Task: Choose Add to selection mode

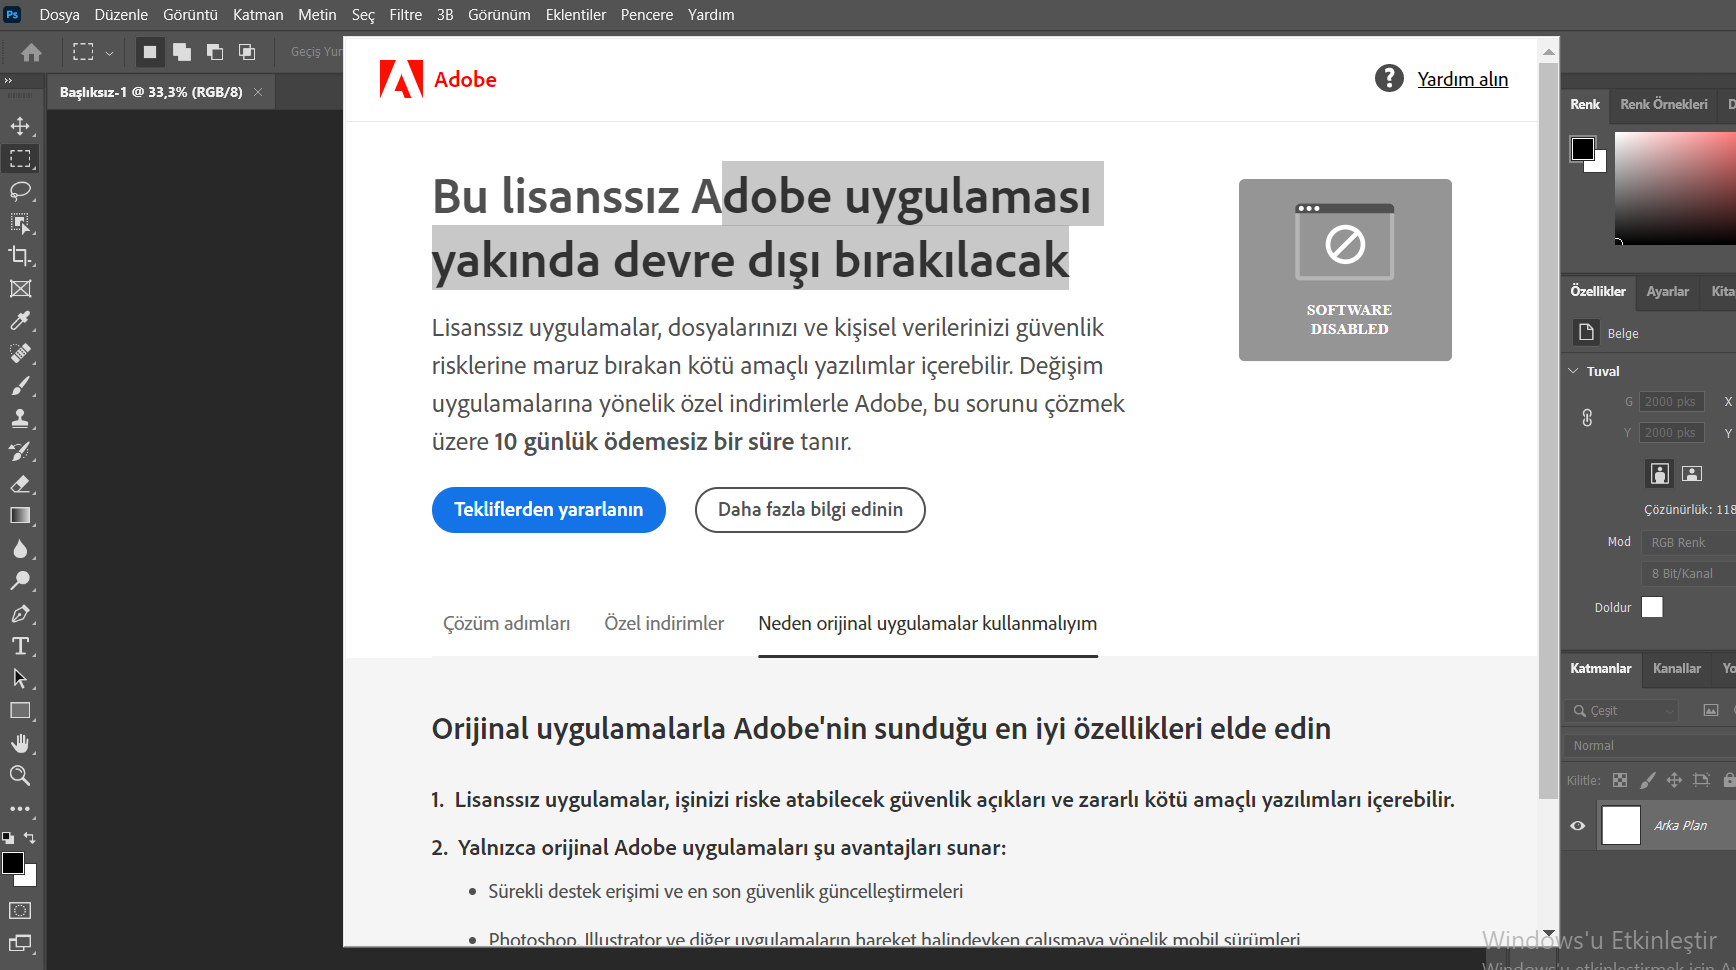Action: click(x=181, y=52)
